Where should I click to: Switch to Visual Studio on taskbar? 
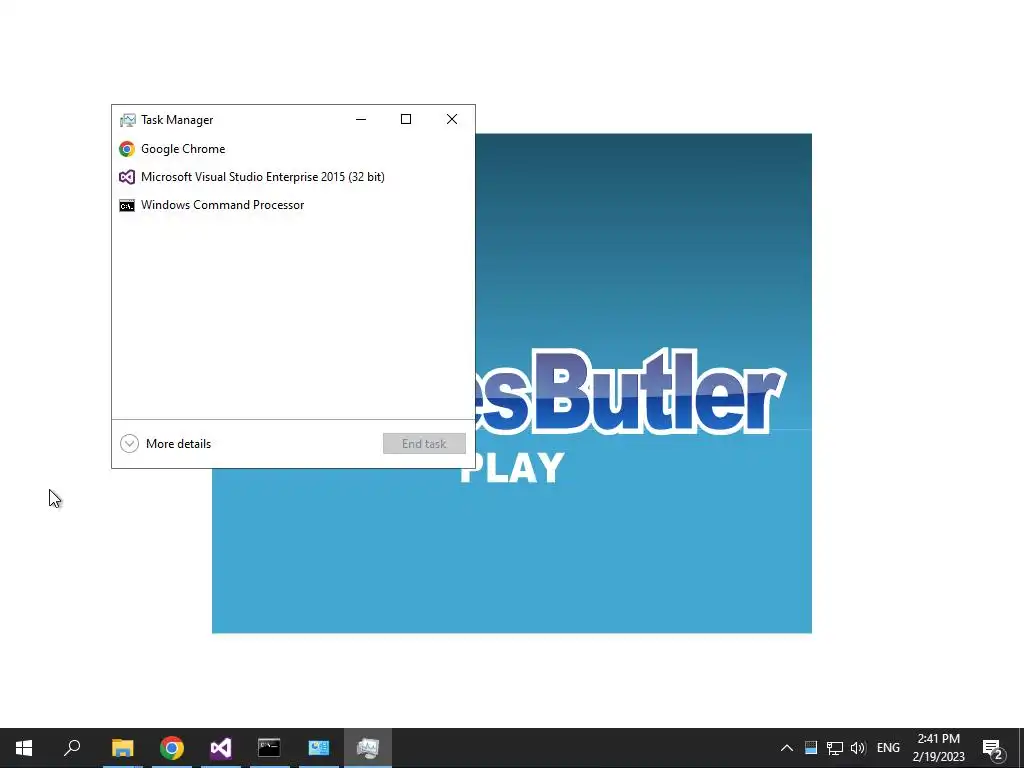pos(221,748)
